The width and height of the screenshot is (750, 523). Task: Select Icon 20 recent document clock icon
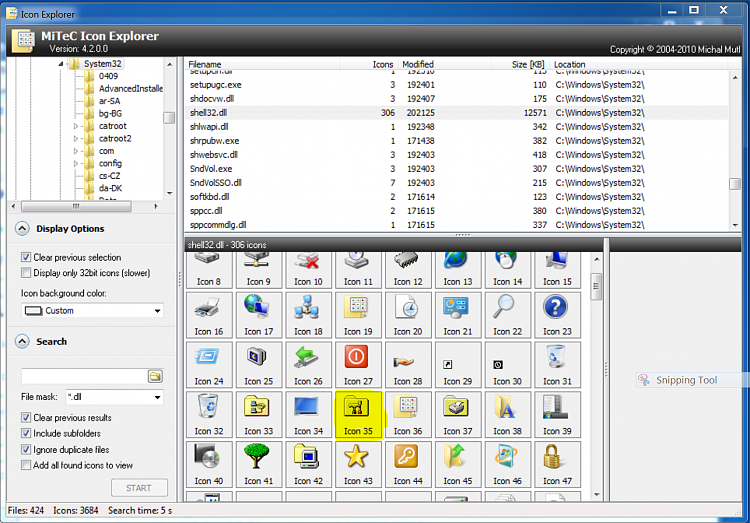click(x=408, y=315)
